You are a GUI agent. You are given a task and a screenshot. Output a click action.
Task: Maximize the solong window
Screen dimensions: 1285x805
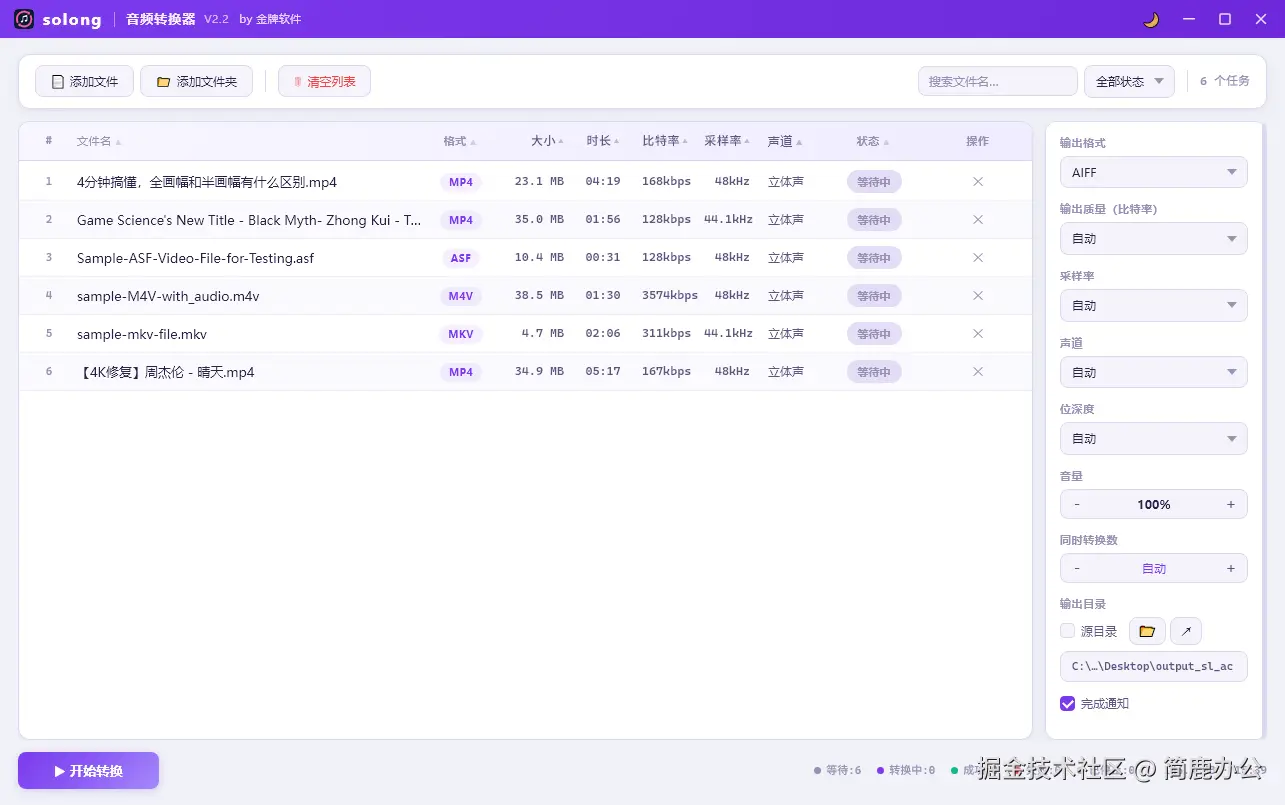tap(1225, 19)
